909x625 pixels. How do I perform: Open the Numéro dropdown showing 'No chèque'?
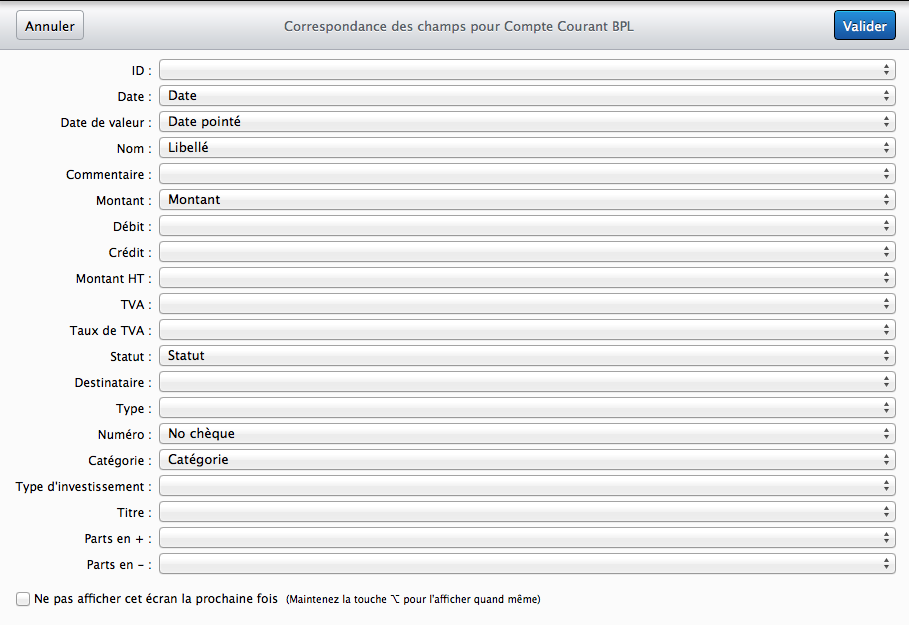[x=527, y=434]
